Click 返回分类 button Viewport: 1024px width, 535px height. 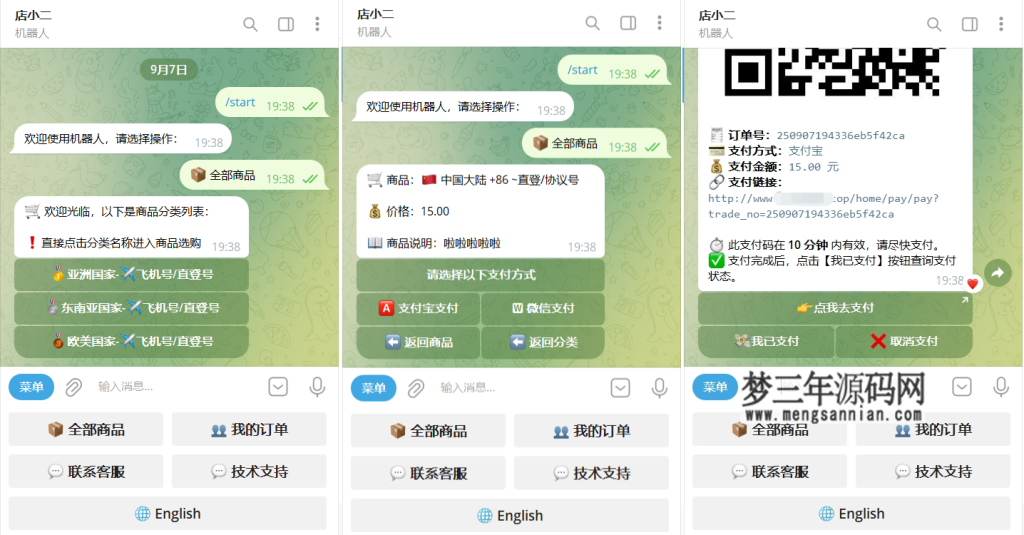[543, 342]
